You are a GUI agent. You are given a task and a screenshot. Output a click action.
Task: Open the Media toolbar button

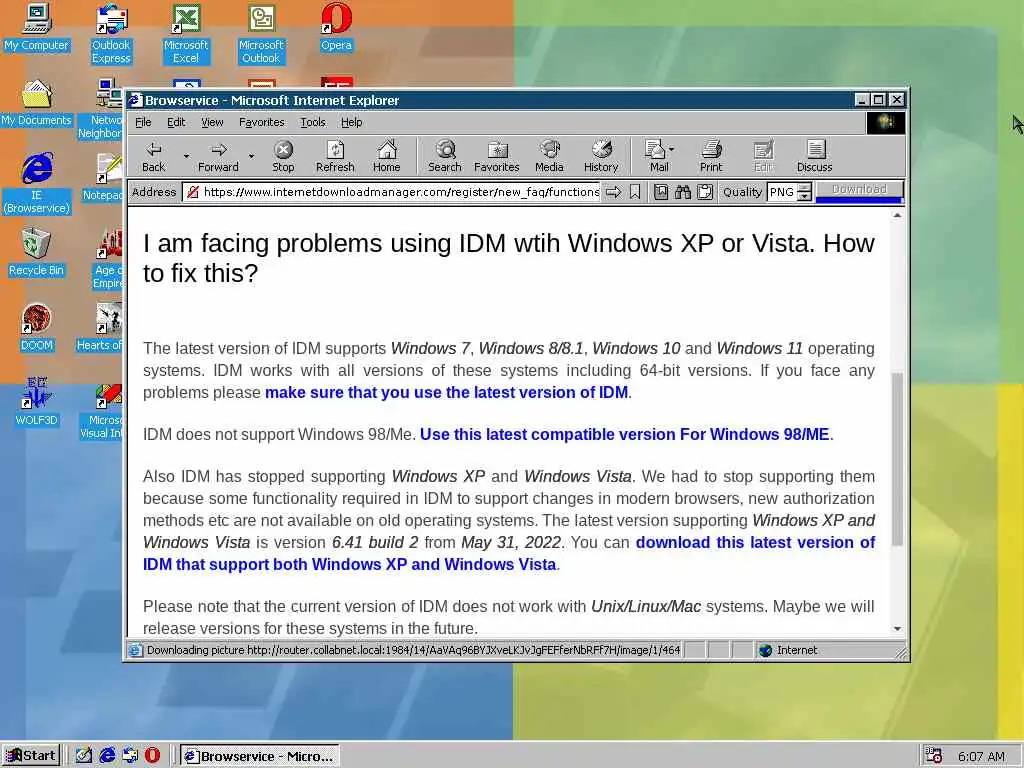pyautogui.click(x=549, y=157)
